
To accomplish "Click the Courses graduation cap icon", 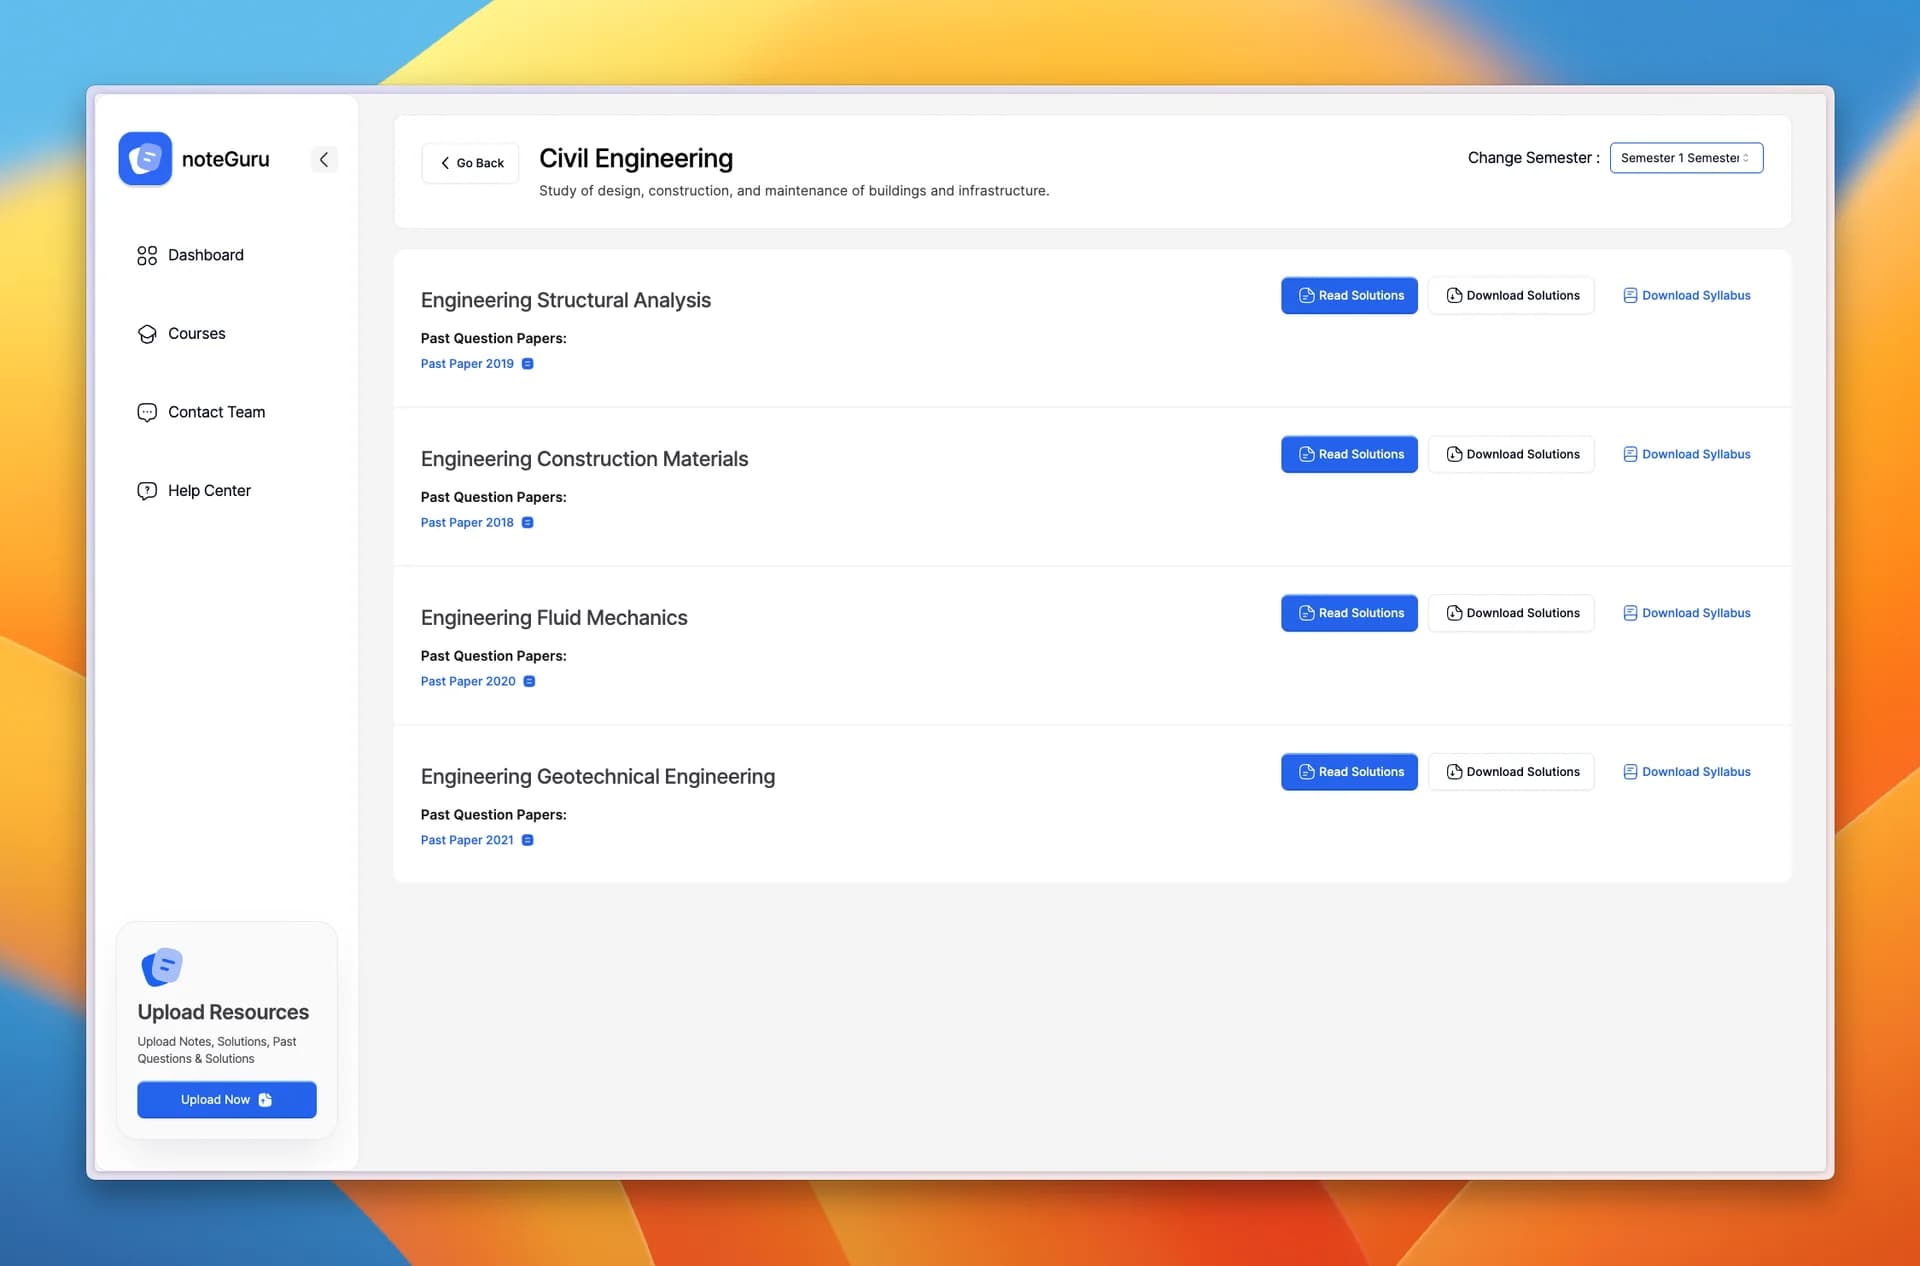I will pyautogui.click(x=147, y=334).
